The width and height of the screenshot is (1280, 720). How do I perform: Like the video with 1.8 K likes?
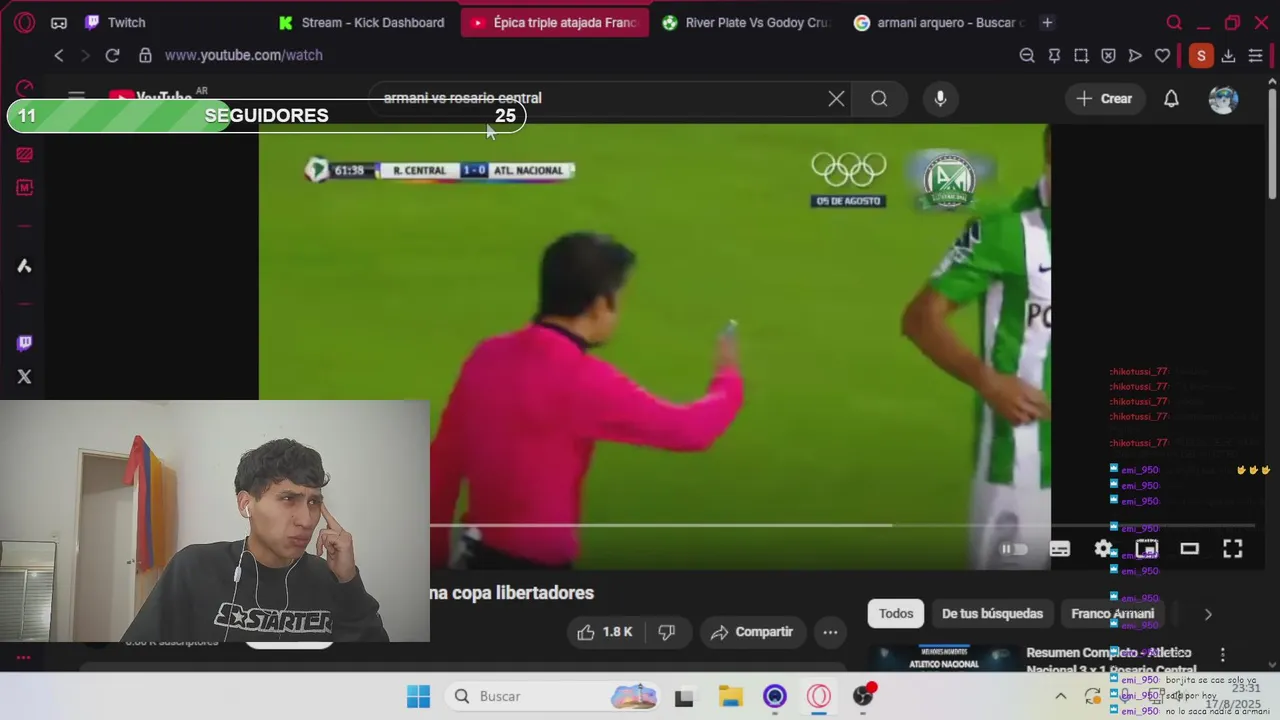point(605,632)
